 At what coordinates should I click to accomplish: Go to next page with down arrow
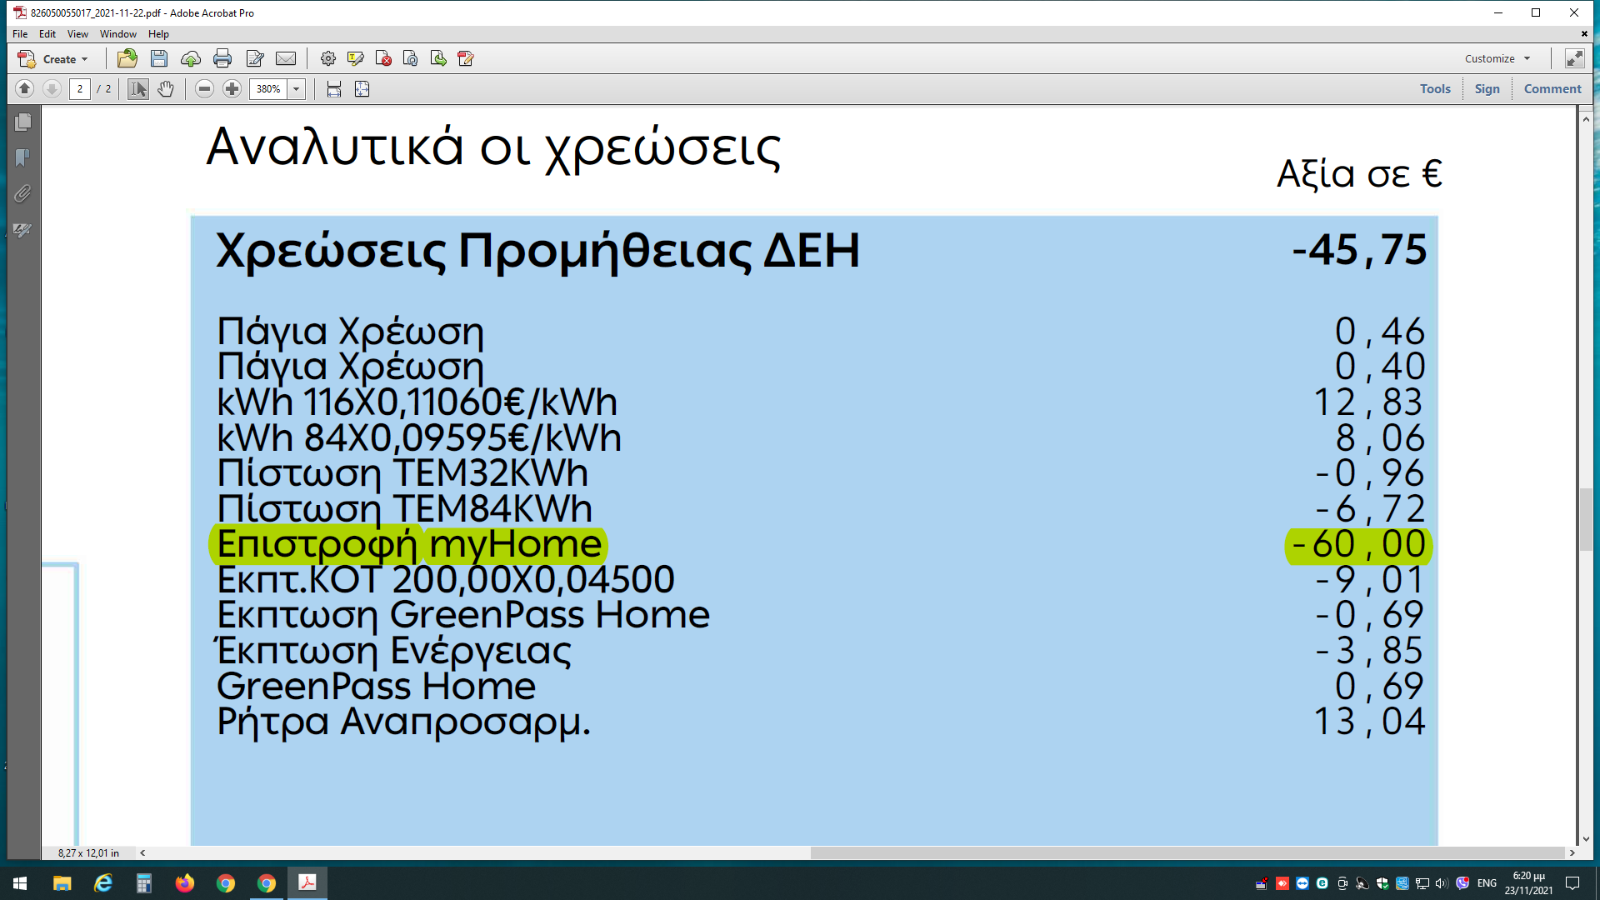52,89
